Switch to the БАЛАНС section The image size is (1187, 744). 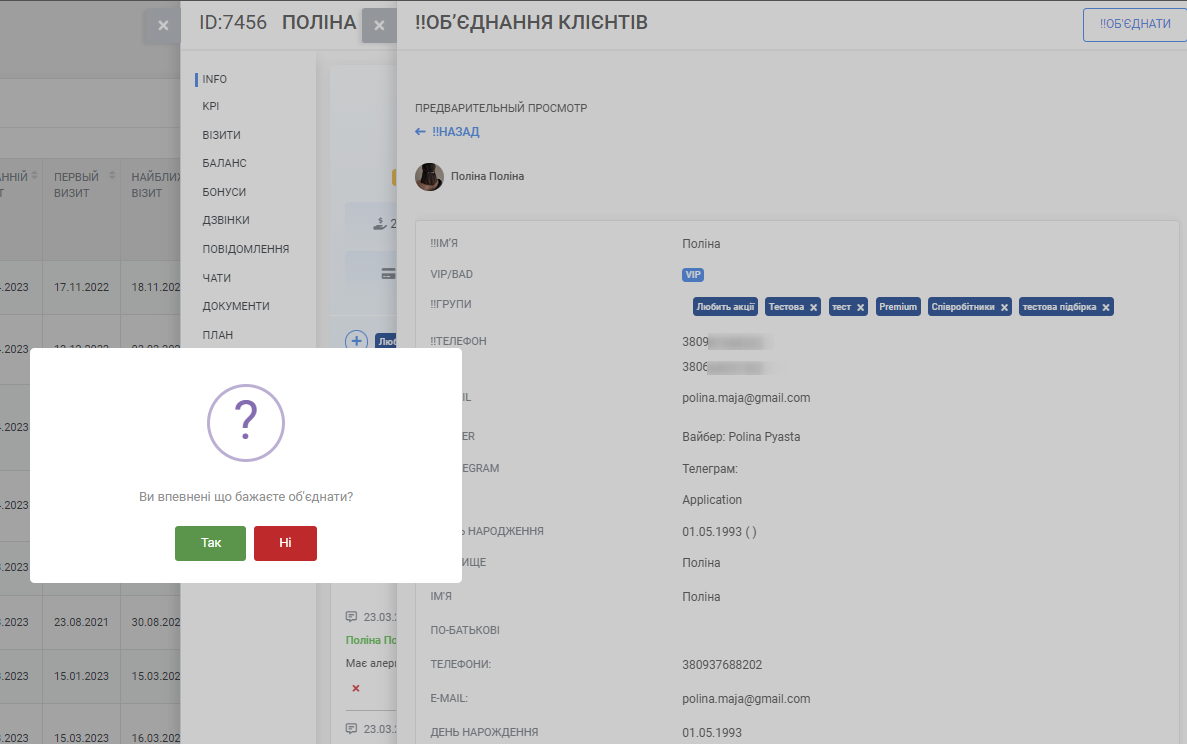pos(224,163)
